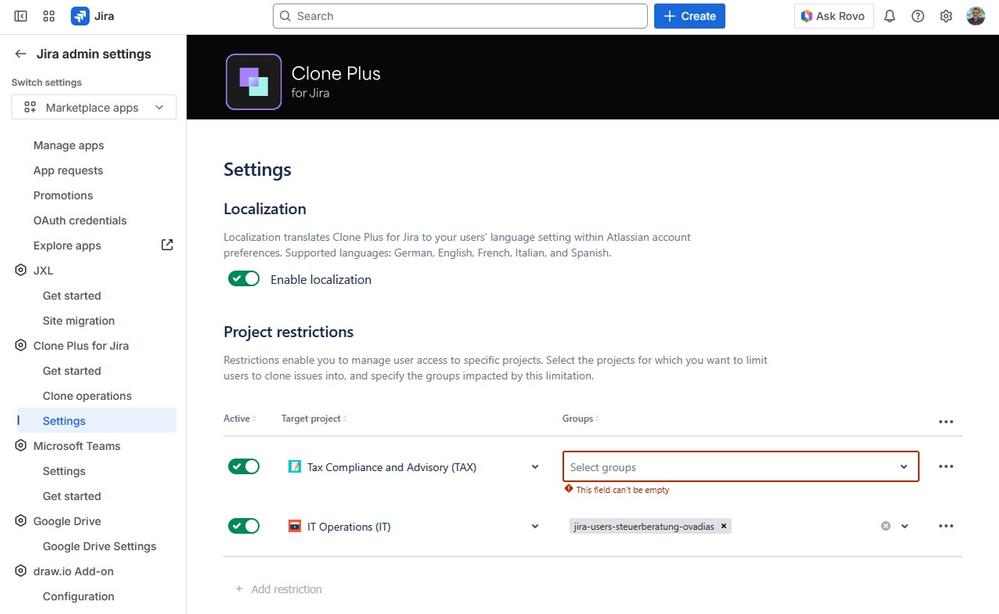This screenshot has width=999, height=614.
Task: Open the Select groups dropdown
Action: click(x=740, y=467)
